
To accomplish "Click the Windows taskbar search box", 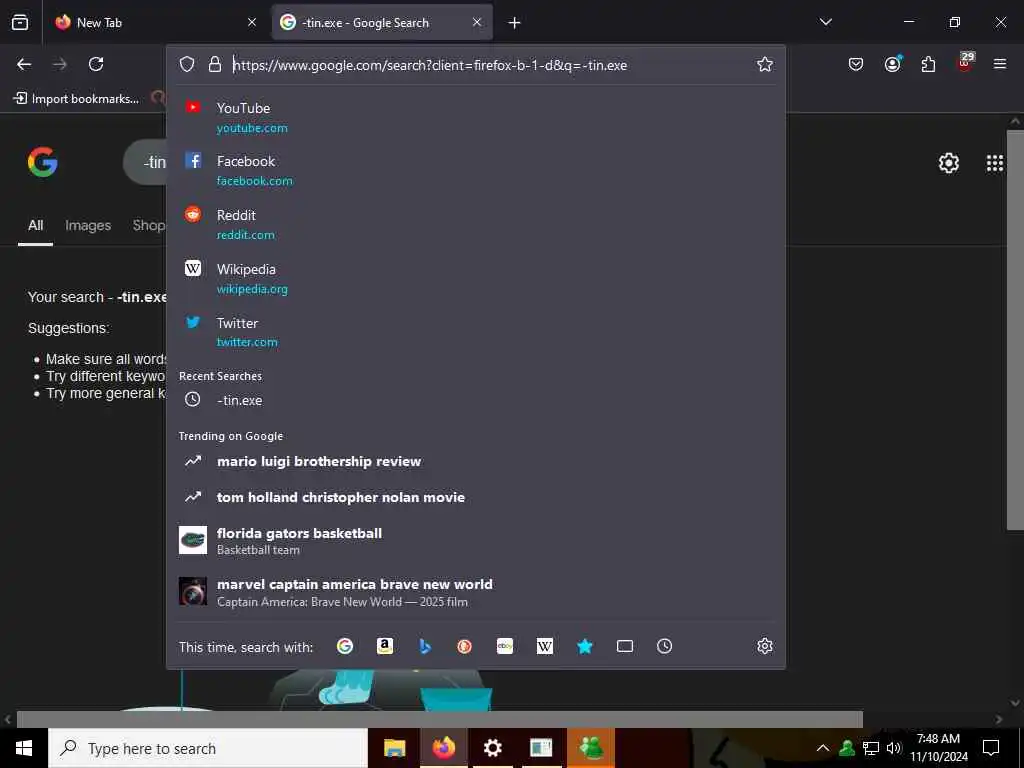I will [x=208, y=748].
